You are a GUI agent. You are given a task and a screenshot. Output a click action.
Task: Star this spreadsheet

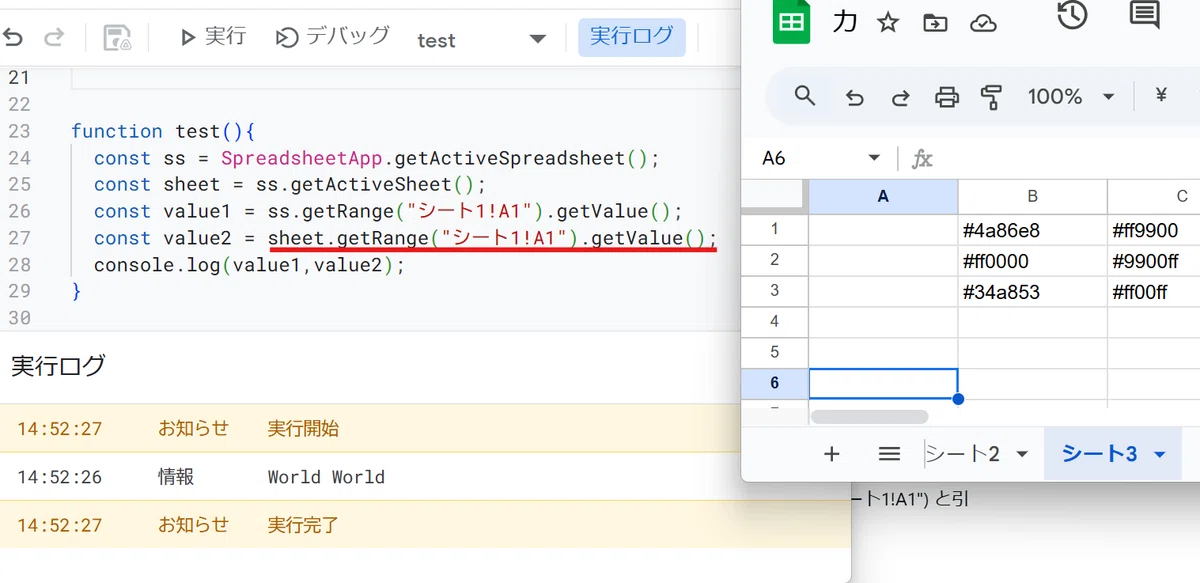(x=887, y=23)
